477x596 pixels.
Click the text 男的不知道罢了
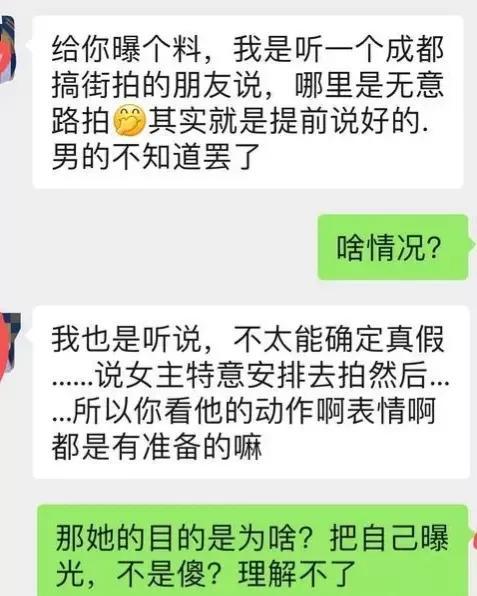pos(156,156)
